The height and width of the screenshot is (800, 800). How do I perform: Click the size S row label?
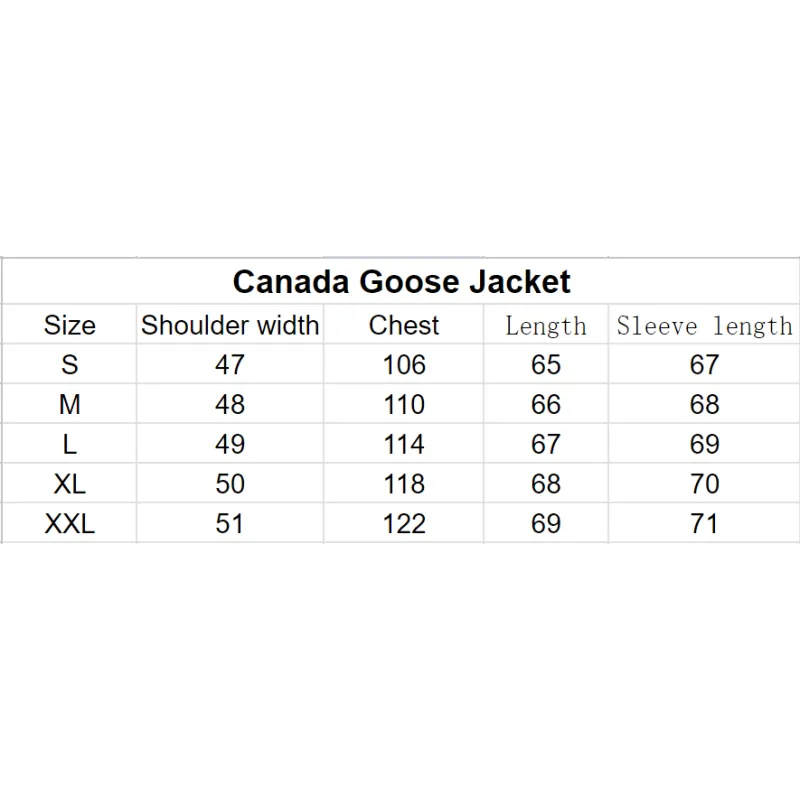[69, 364]
